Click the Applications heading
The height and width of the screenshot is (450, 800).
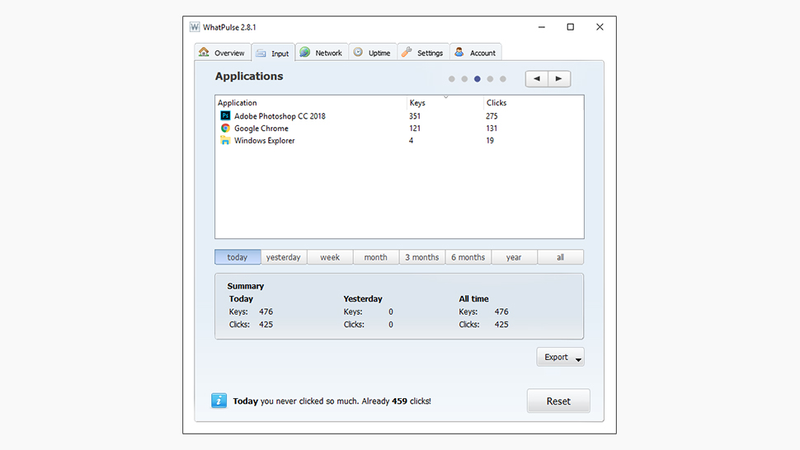pos(249,76)
